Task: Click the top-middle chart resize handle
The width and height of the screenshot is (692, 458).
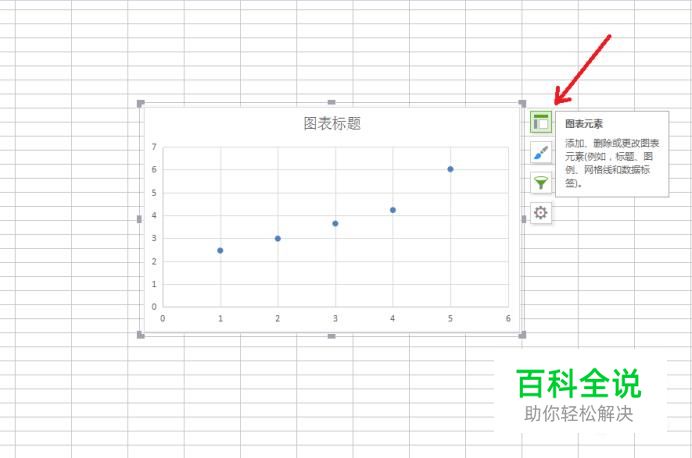Action: pos(331,102)
